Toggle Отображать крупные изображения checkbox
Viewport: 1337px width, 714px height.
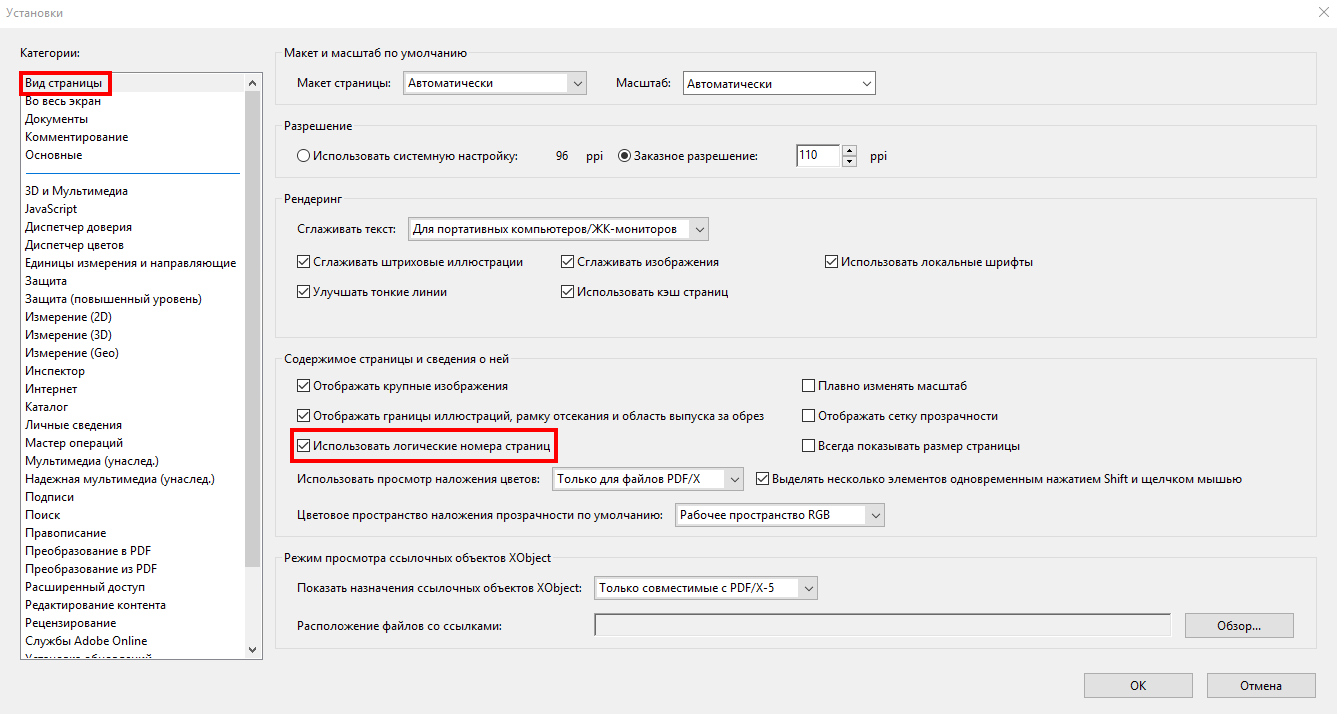(304, 386)
